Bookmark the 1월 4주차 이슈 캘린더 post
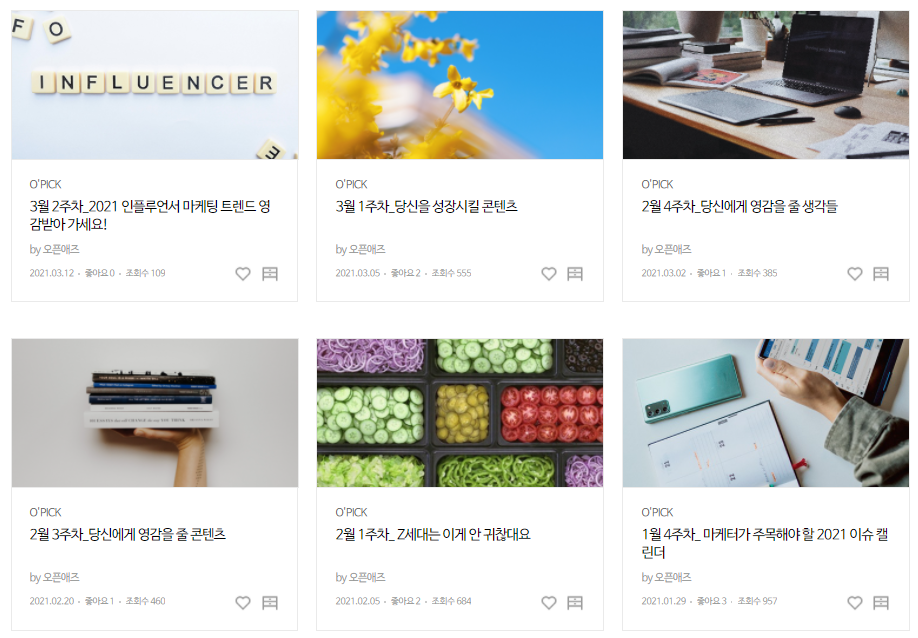This screenshot has width=918, height=638. coord(881,602)
